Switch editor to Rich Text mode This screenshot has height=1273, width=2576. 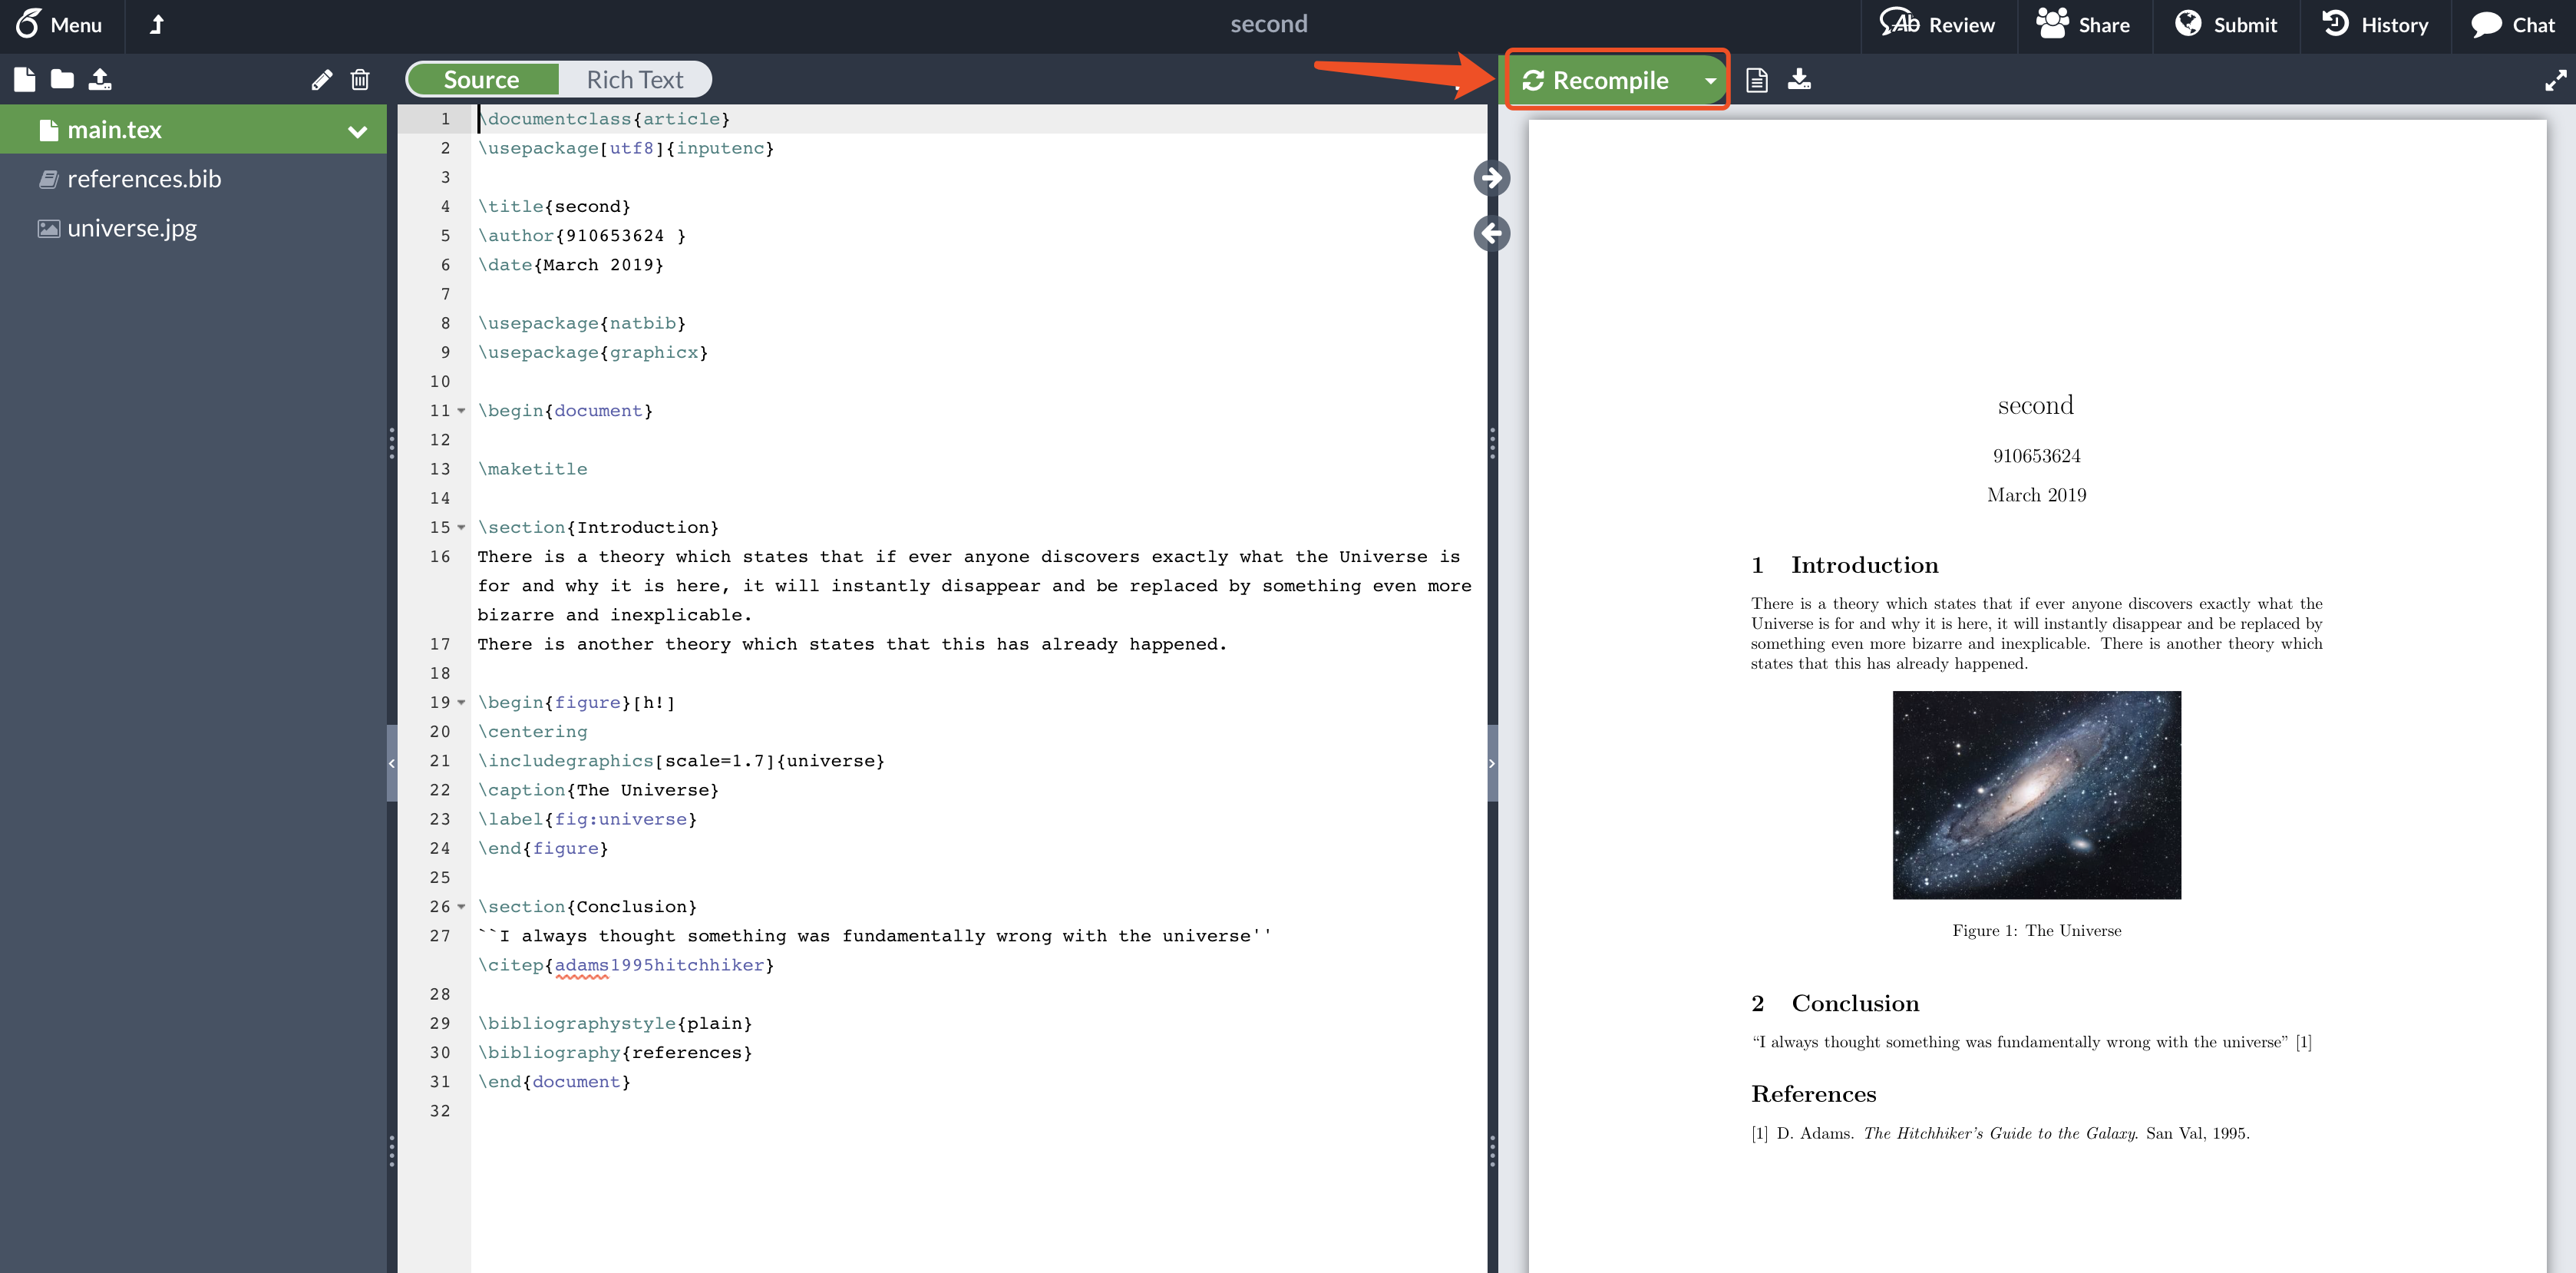tap(634, 80)
